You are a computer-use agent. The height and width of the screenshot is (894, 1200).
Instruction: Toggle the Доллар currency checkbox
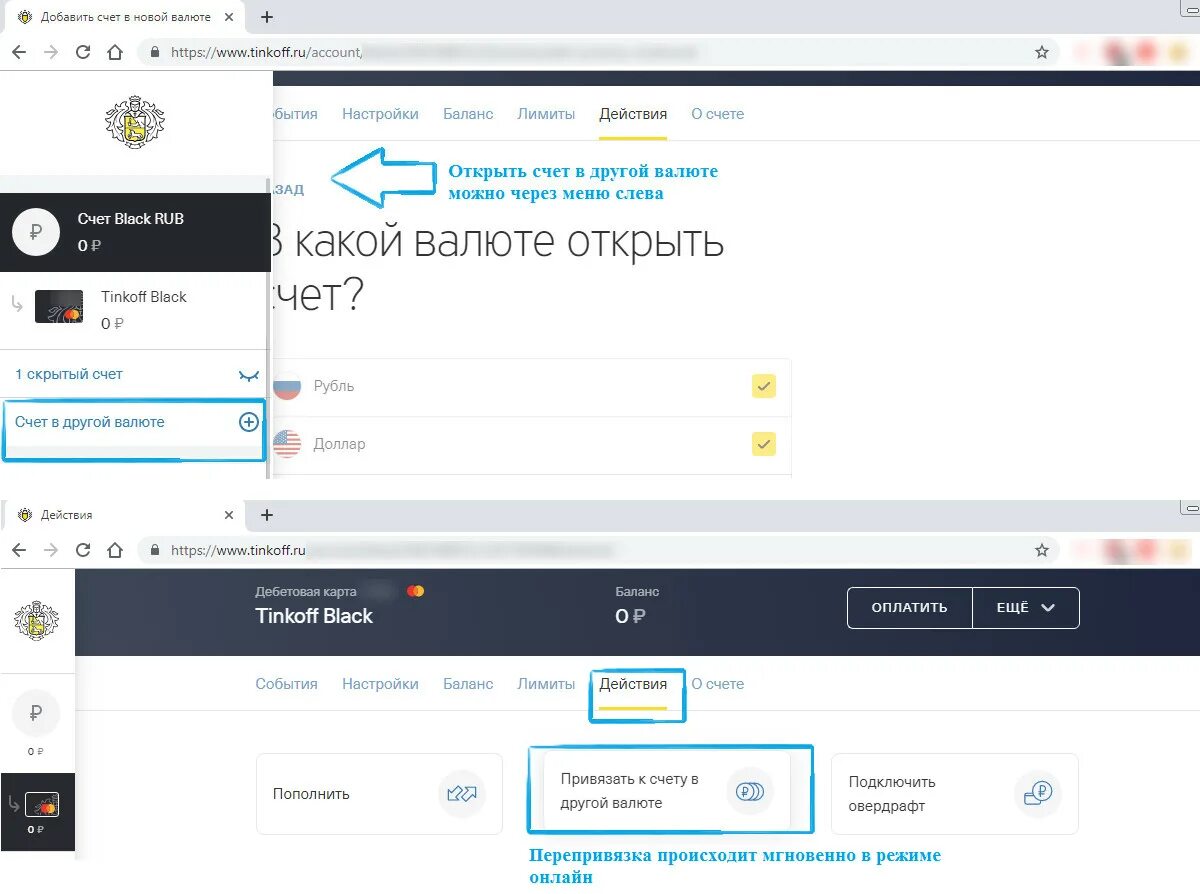coord(764,444)
